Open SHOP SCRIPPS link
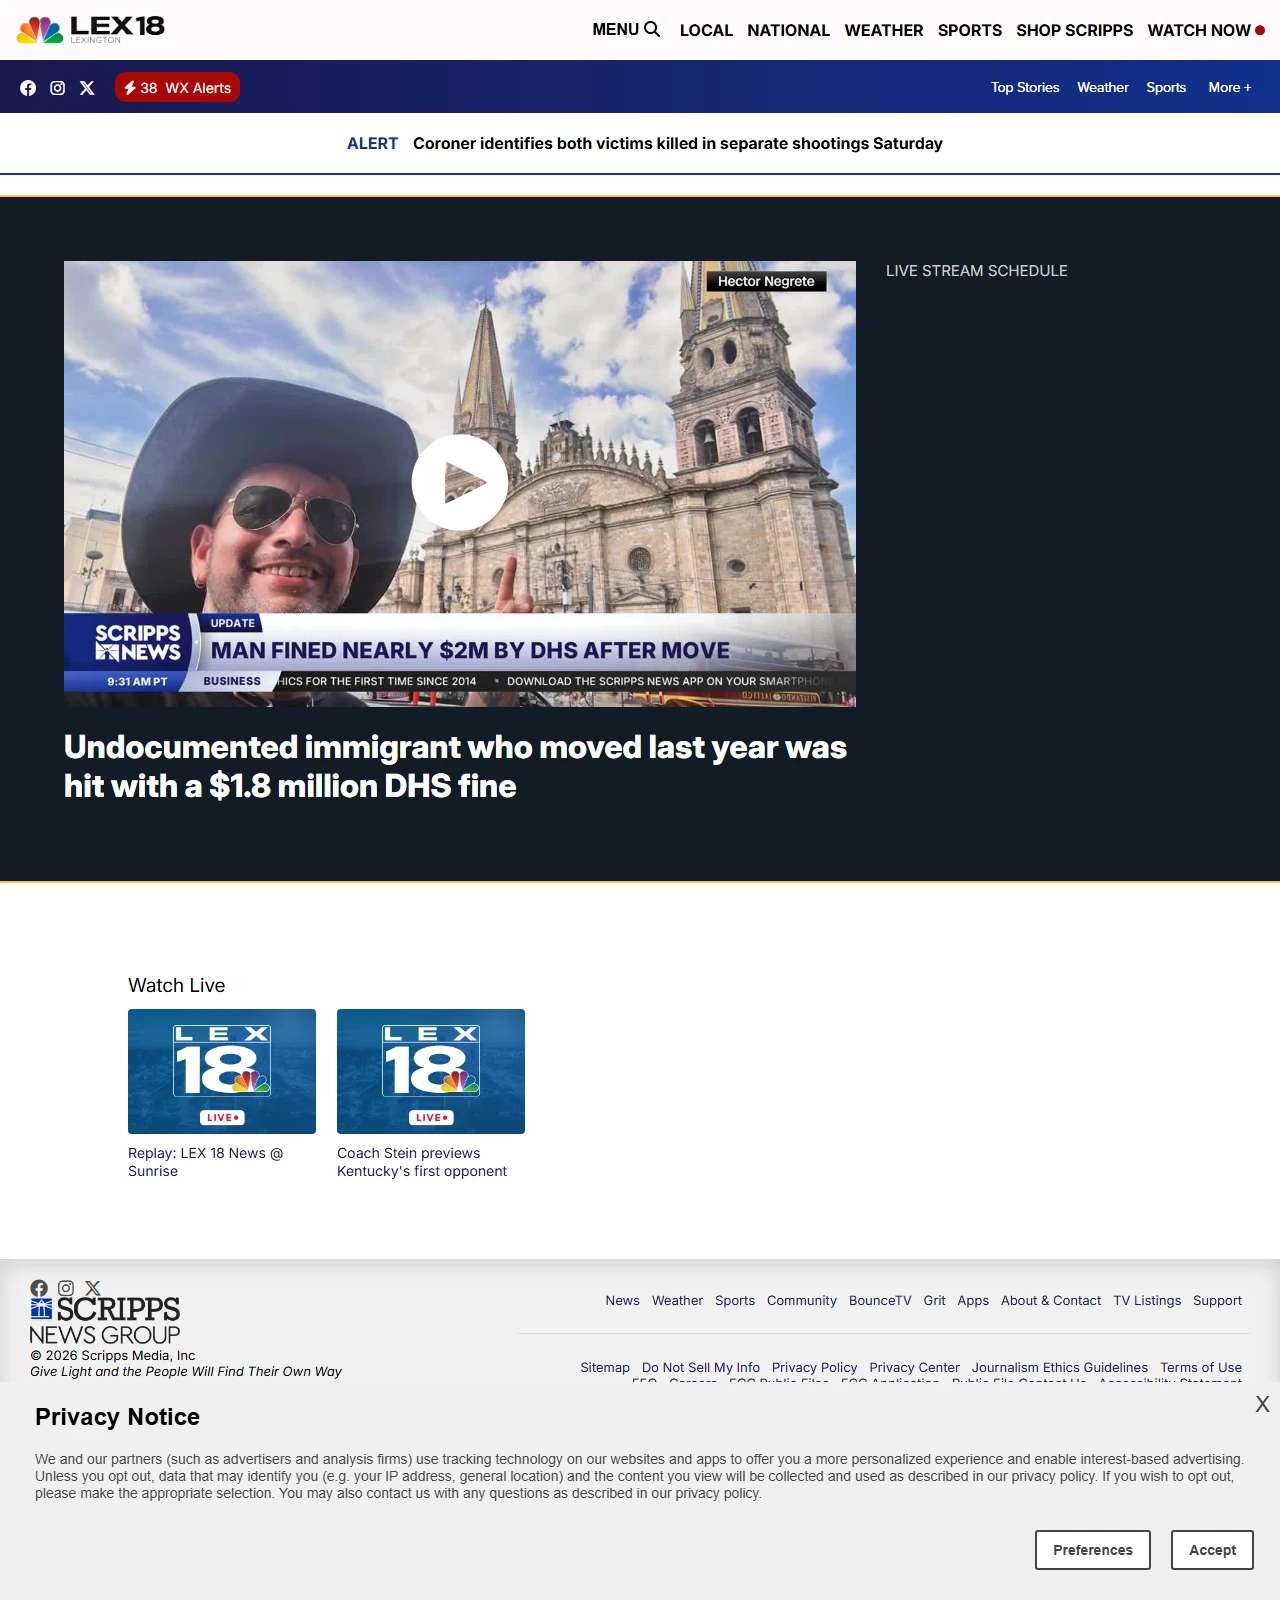Screen dimensions: 1280x1600 1075,30
